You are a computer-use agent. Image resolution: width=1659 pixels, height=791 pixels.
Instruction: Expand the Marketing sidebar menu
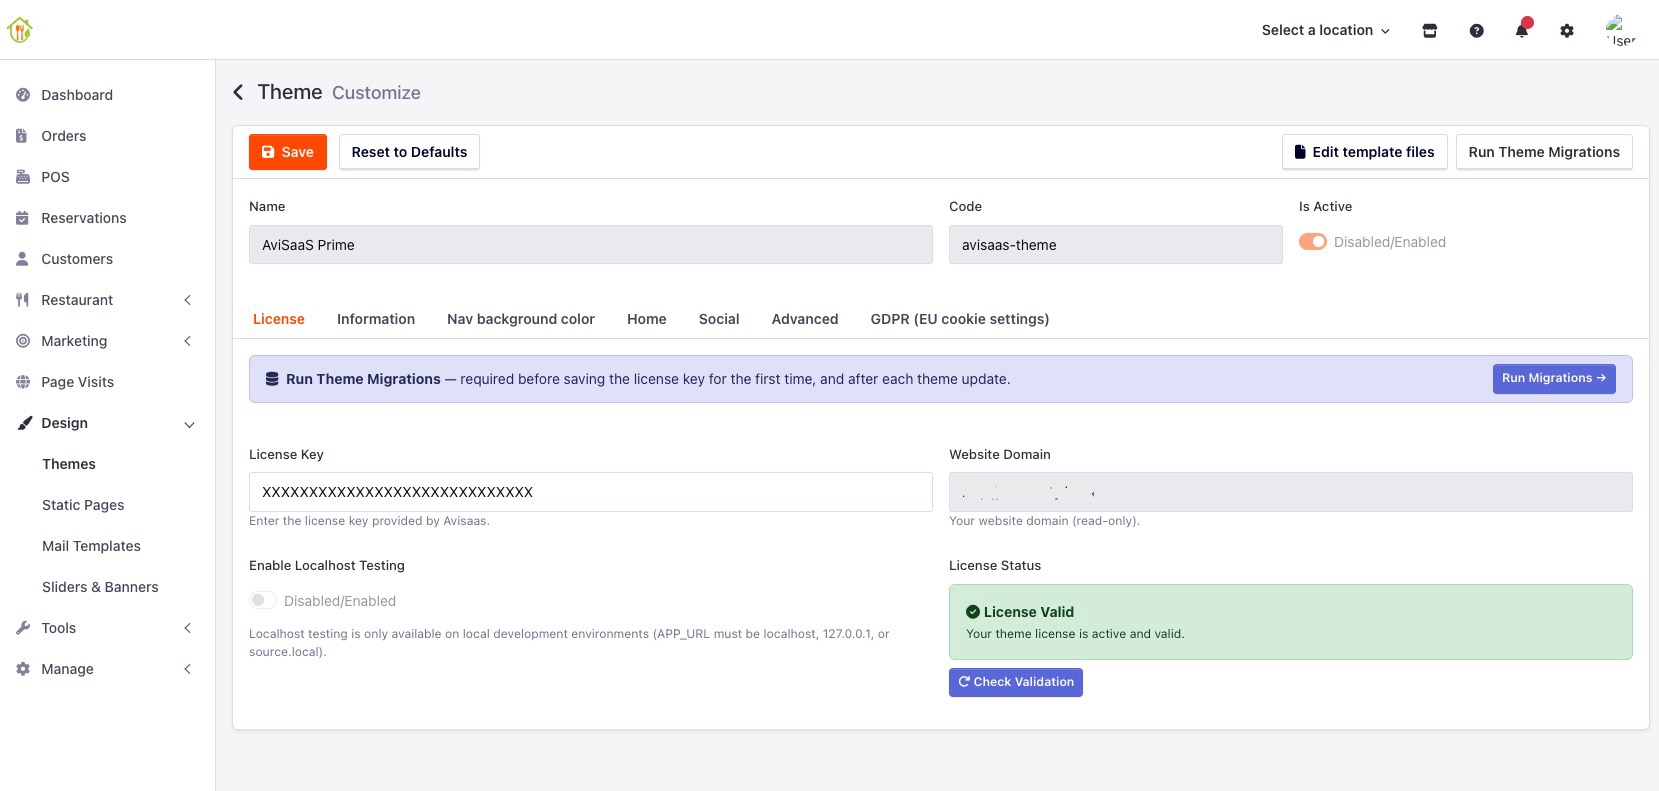click(x=107, y=341)
